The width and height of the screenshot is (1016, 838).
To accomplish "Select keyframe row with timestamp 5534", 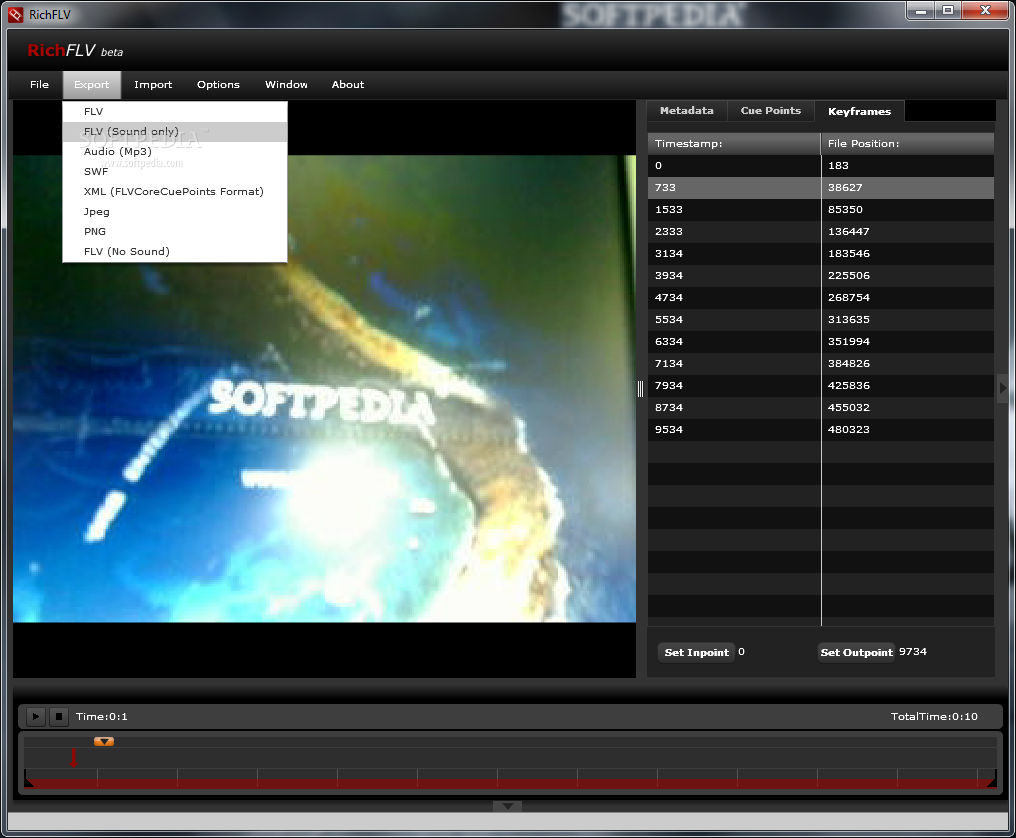I will (x=821, y=320).
